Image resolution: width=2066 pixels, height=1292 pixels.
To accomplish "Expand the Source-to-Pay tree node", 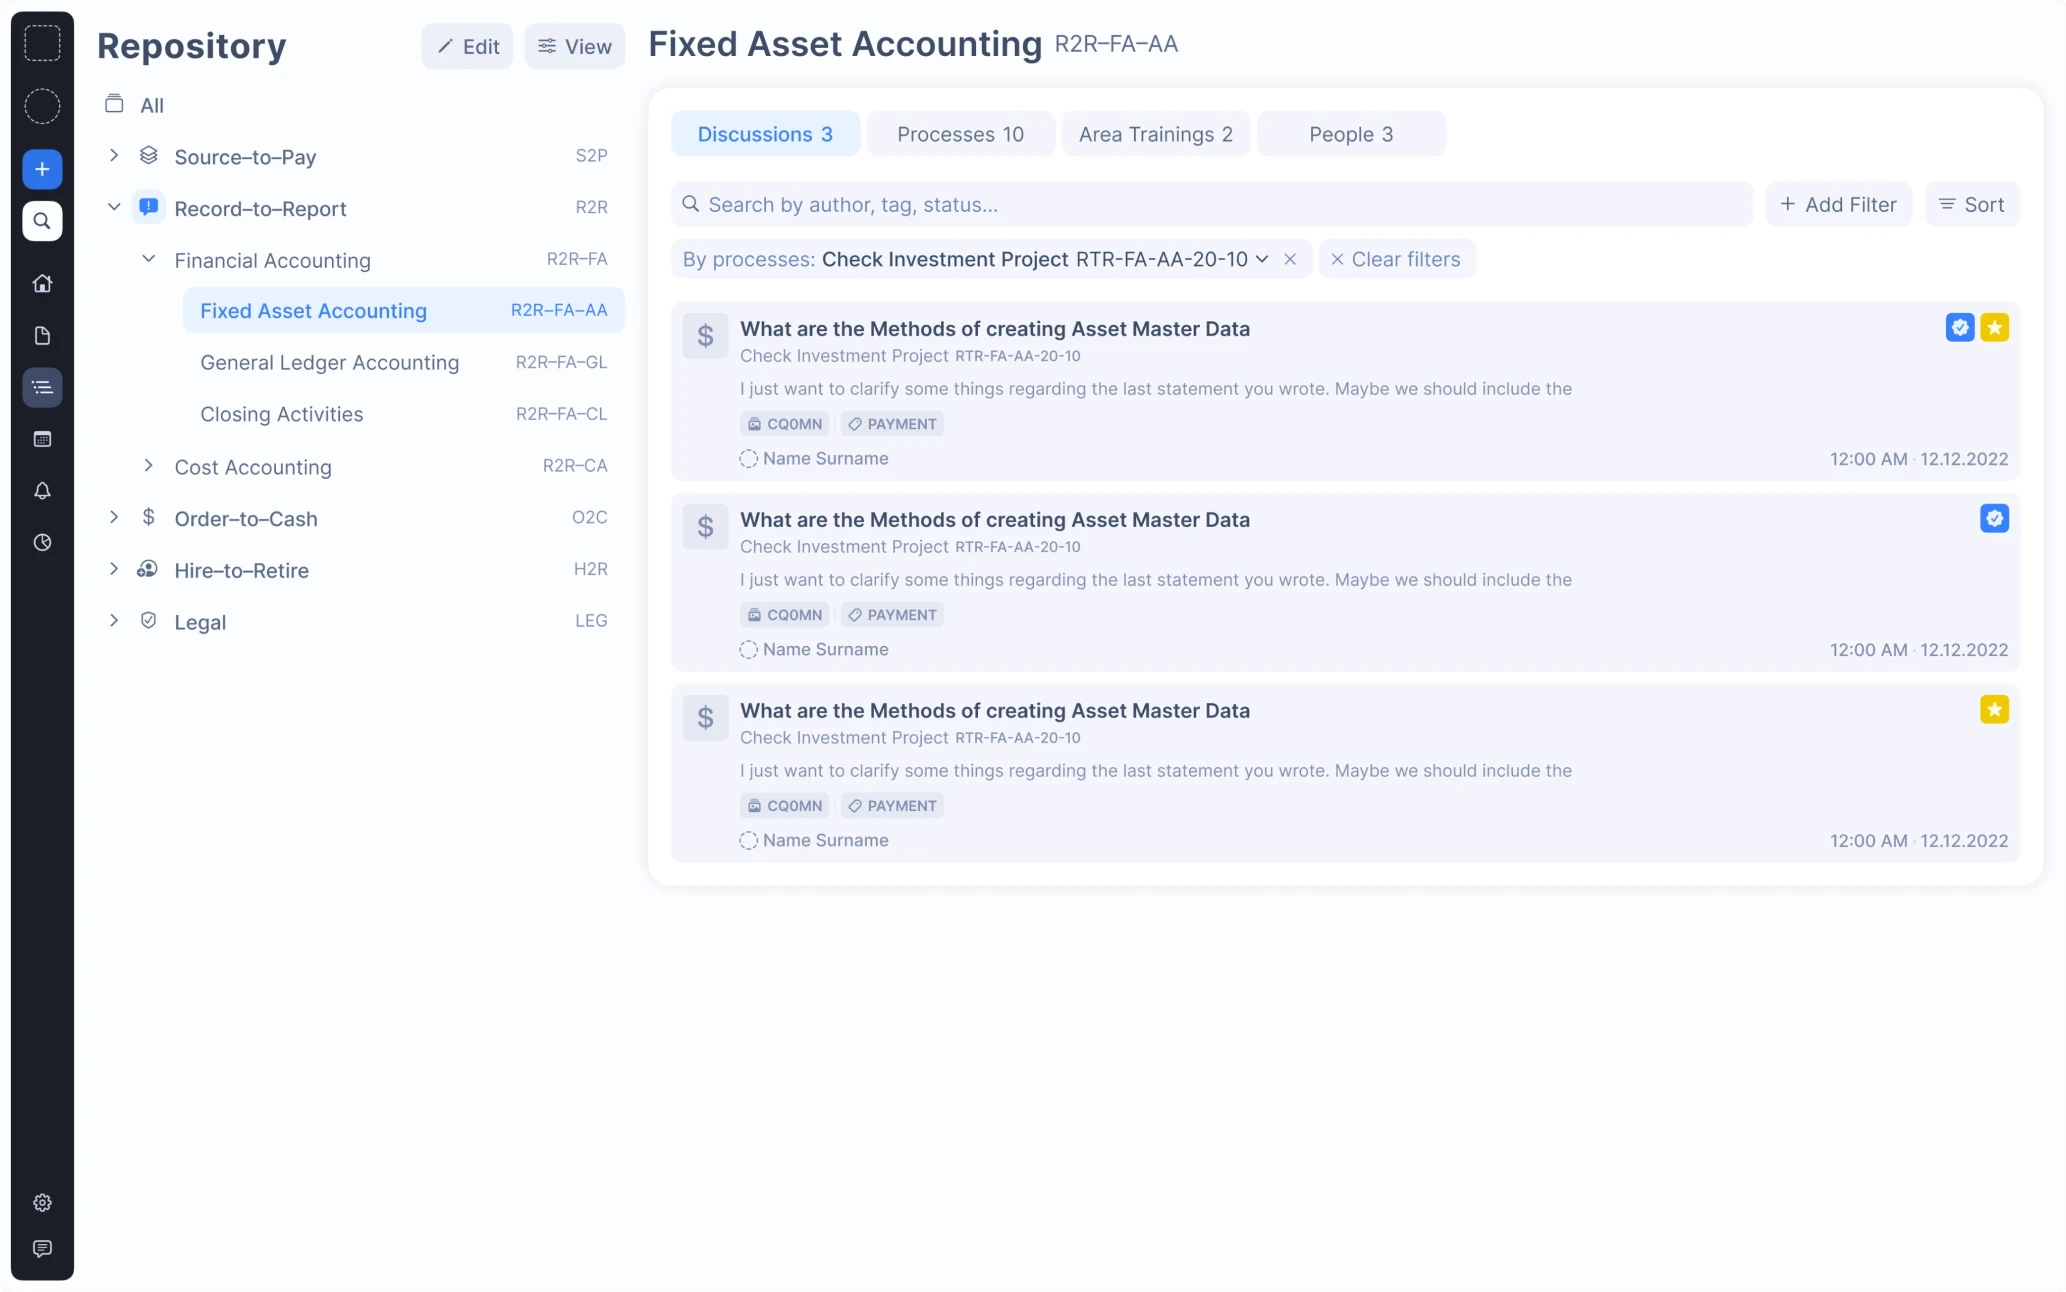I will pos(113,156).
